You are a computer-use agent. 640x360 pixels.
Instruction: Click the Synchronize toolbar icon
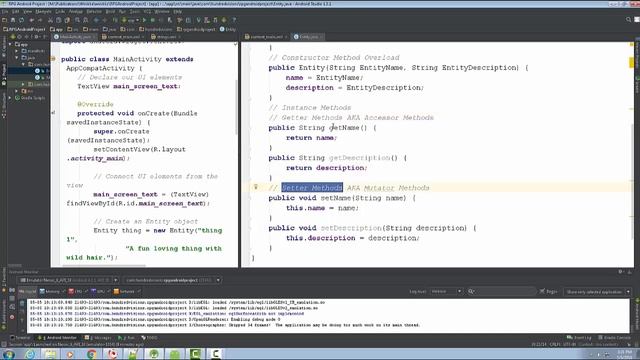[22, 20]
